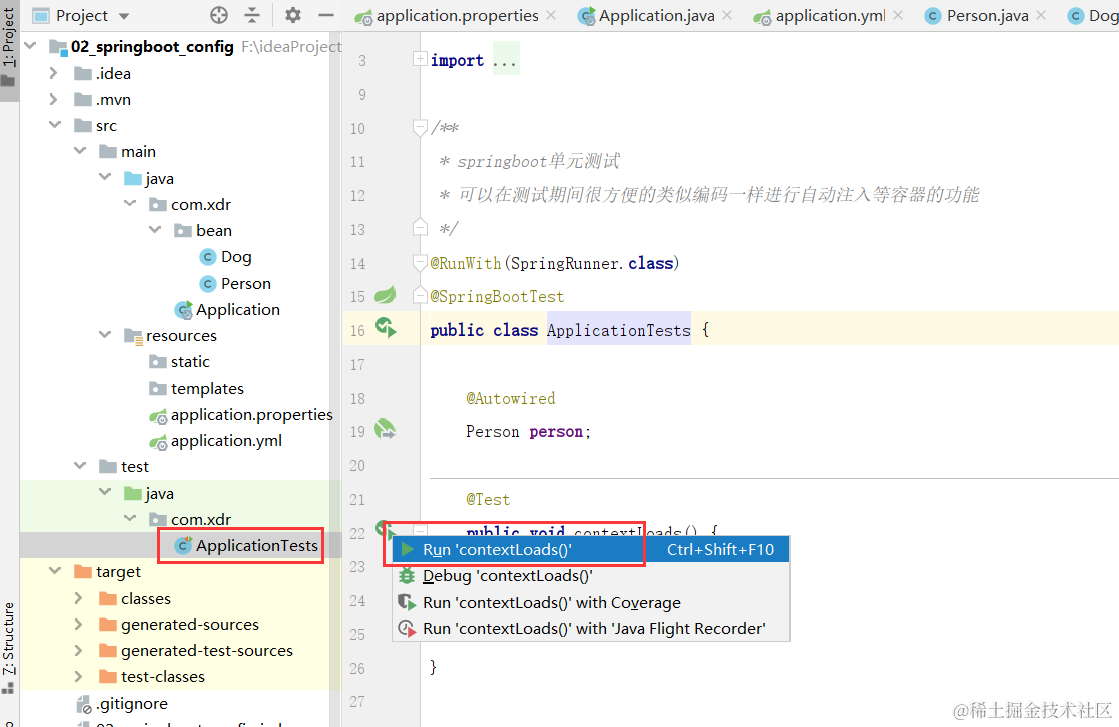Choose Run with 'Java Flight Recorder'
The width and height of the screenshot is (1119, 727).
[591, 629]
